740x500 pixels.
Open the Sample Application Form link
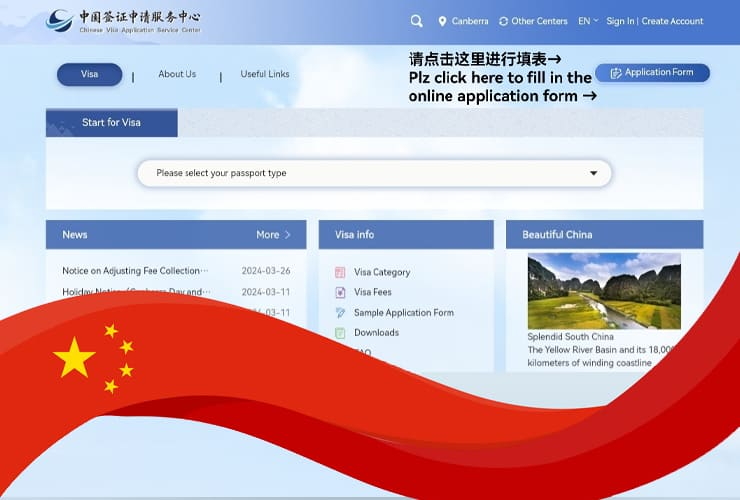pyautogui.click(x=404, y=313)
